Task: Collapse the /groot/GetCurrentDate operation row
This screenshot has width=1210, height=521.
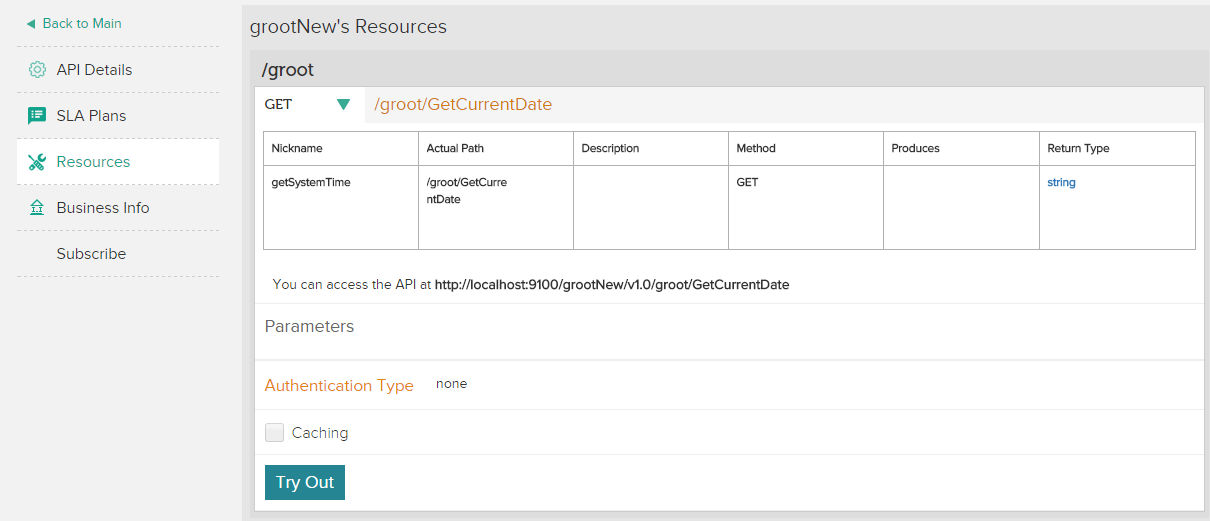Action: coord(785,104)
